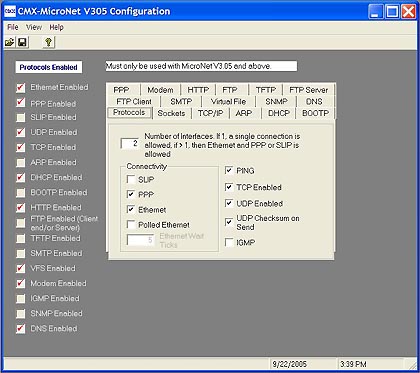Switch to the FTP Client tab

pos(134,101)
